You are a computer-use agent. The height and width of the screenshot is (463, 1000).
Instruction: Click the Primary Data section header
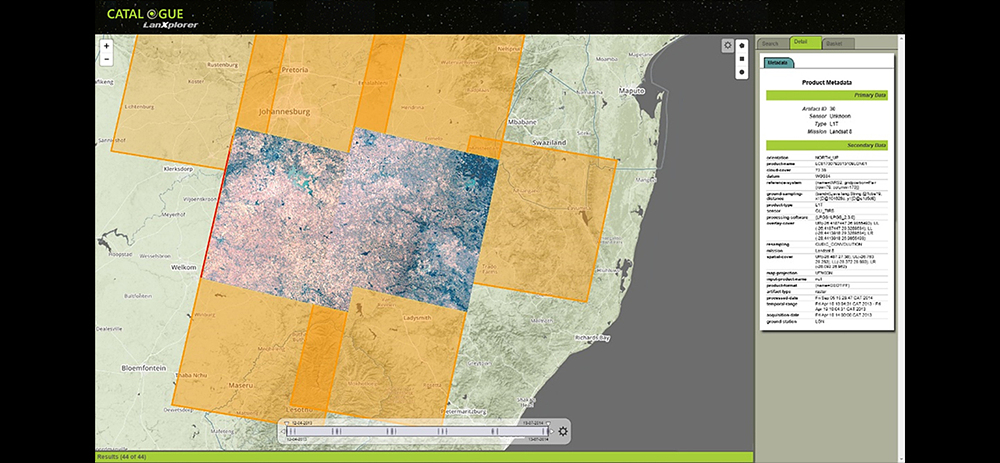[827, 95]
